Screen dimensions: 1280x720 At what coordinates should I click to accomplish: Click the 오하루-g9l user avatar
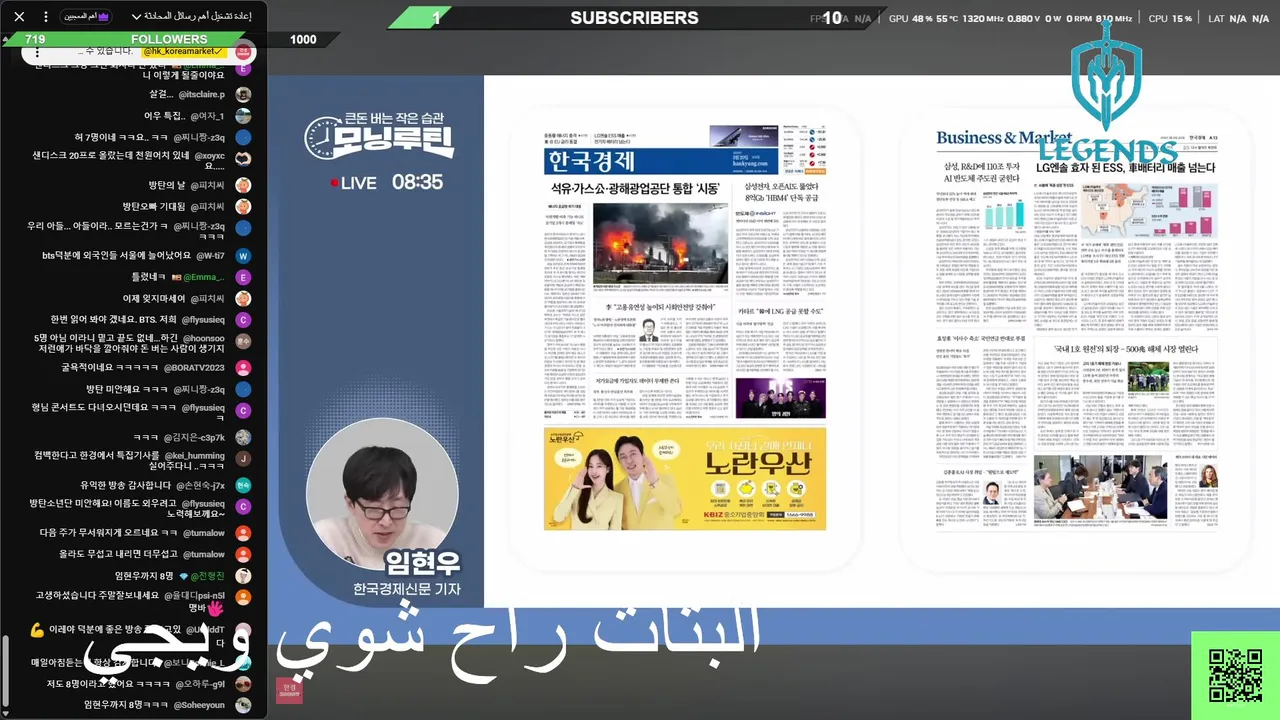point(243,684)
